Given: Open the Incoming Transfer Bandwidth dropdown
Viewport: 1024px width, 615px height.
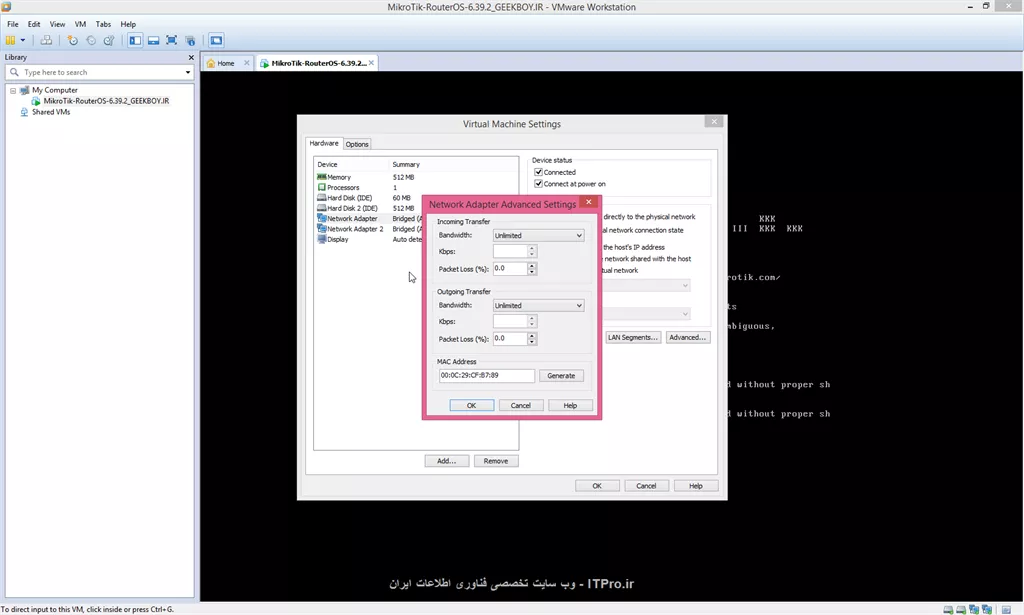Looking at the screenshot, I should [538, 236].
